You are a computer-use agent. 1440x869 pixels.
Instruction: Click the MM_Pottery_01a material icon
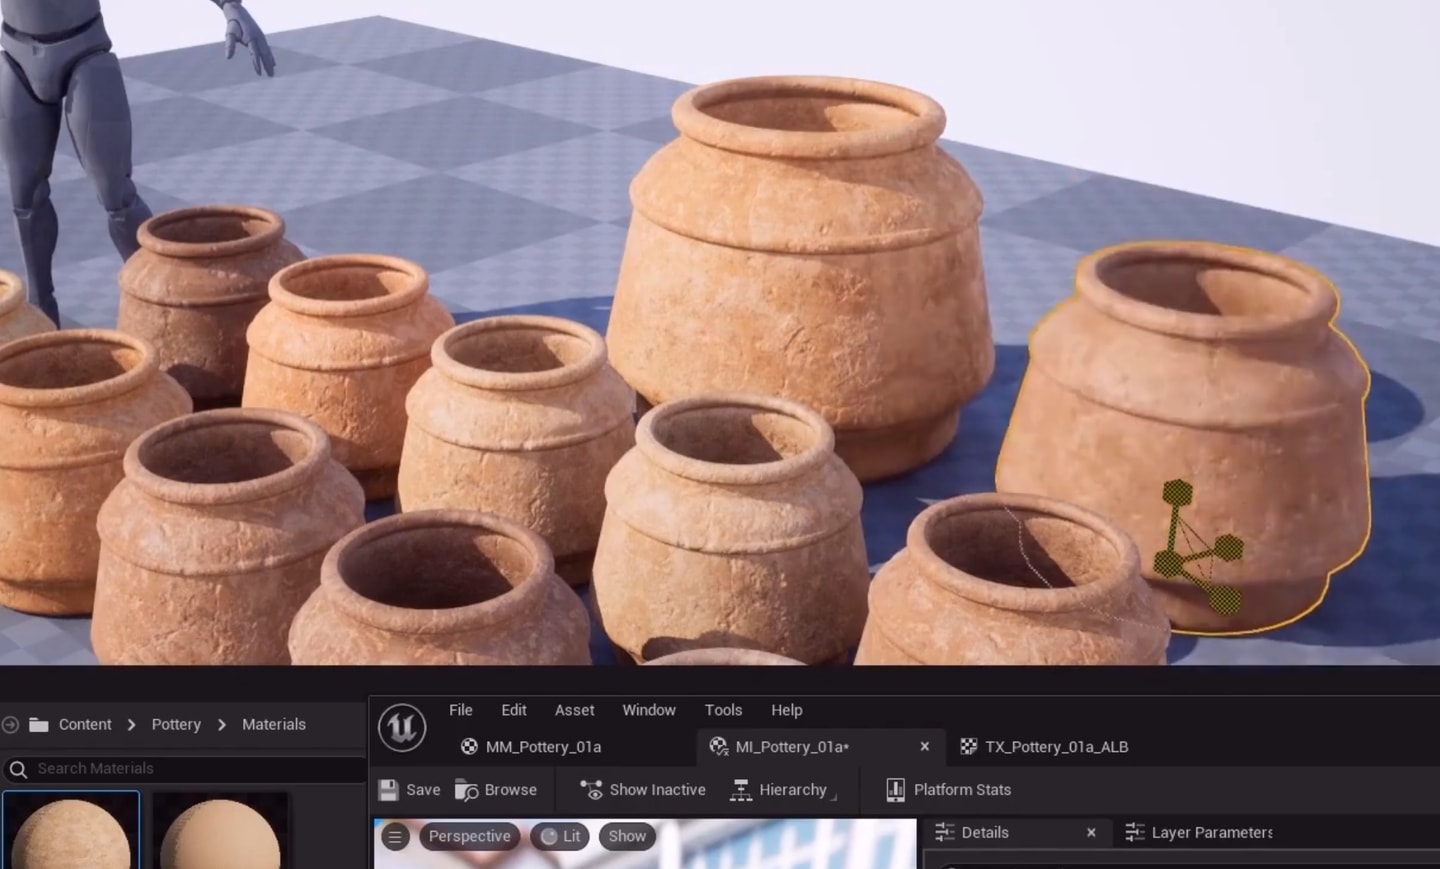469,747
